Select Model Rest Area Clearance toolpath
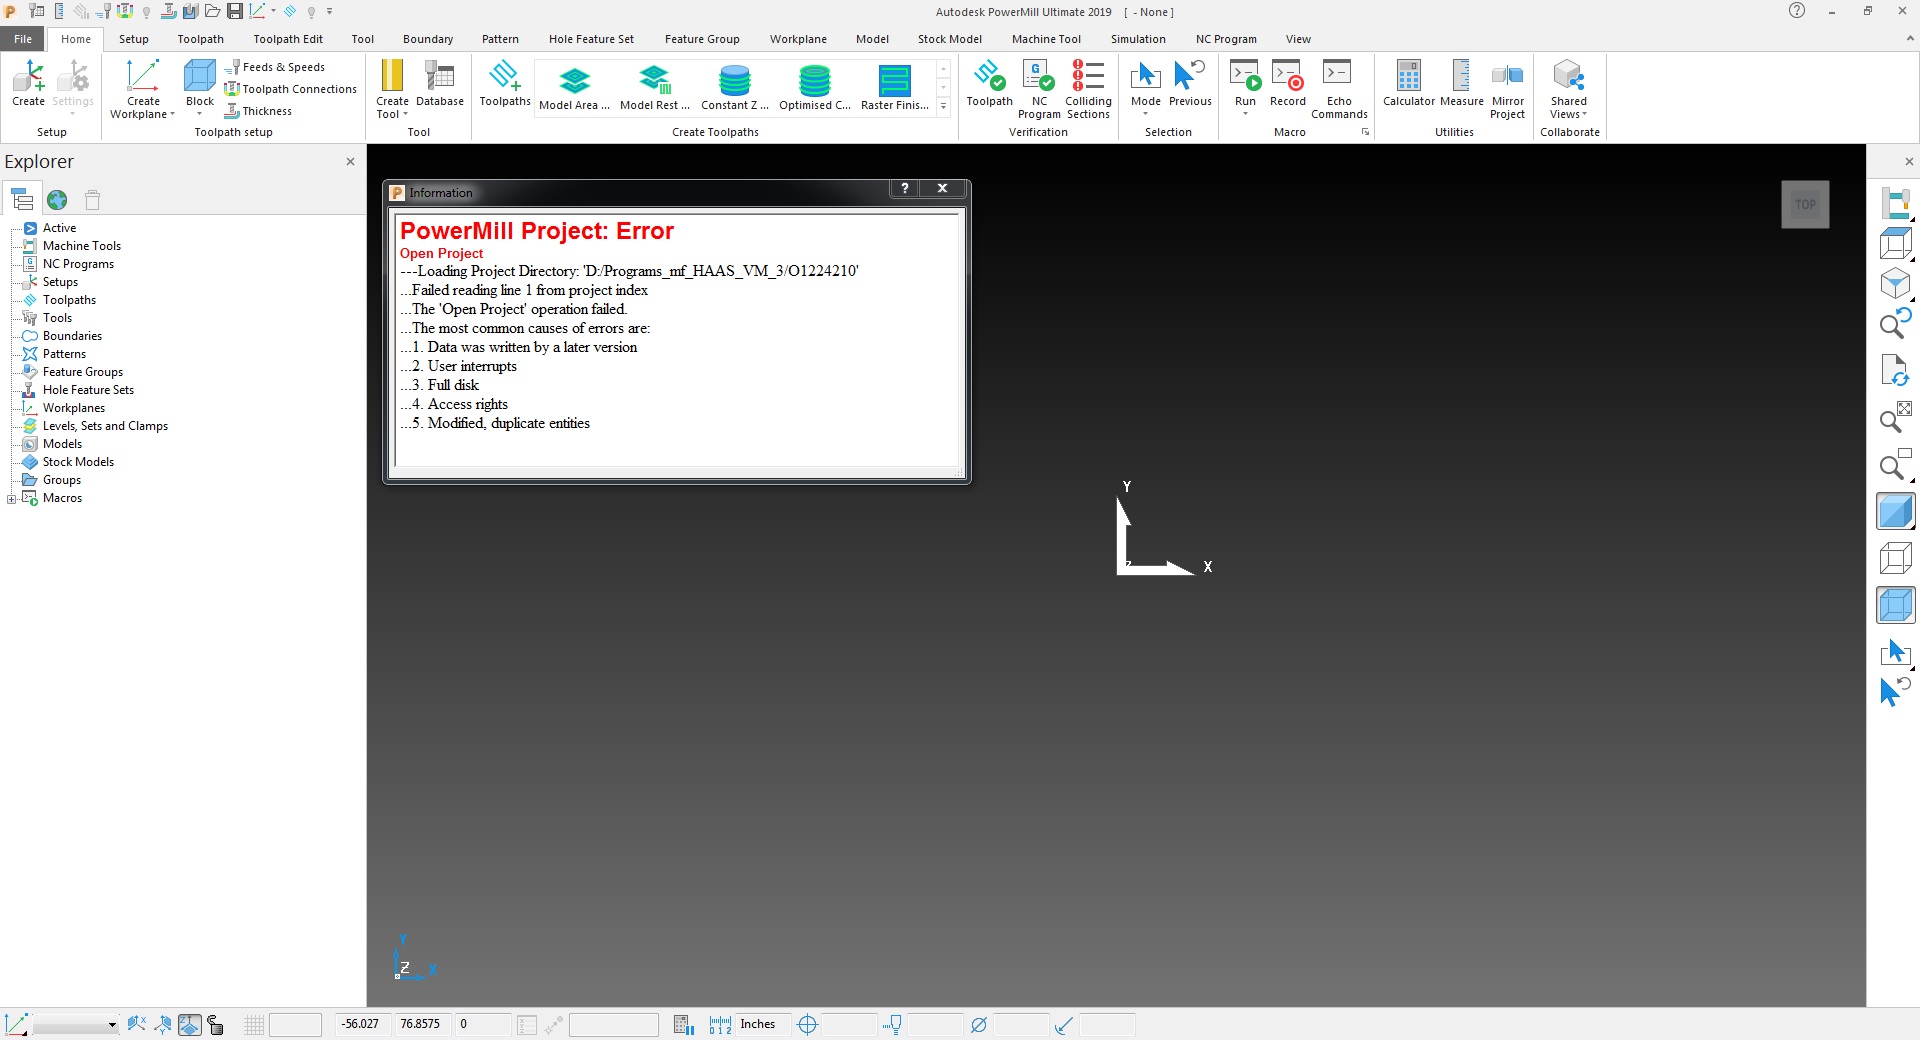 pos(655,88)
